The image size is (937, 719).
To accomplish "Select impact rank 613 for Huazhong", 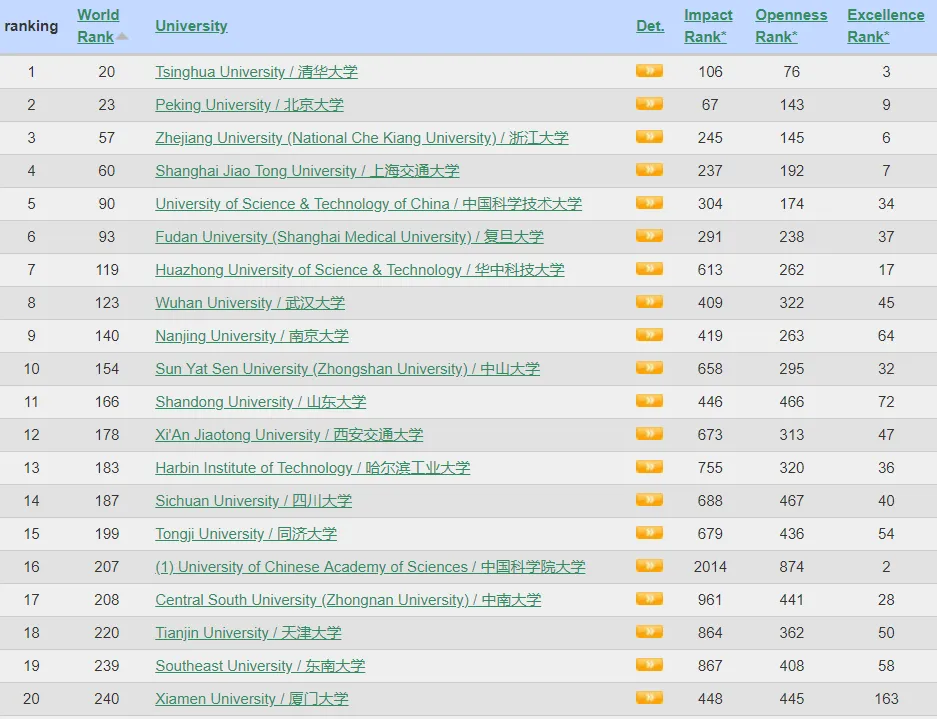I will (x=710, y=270).
